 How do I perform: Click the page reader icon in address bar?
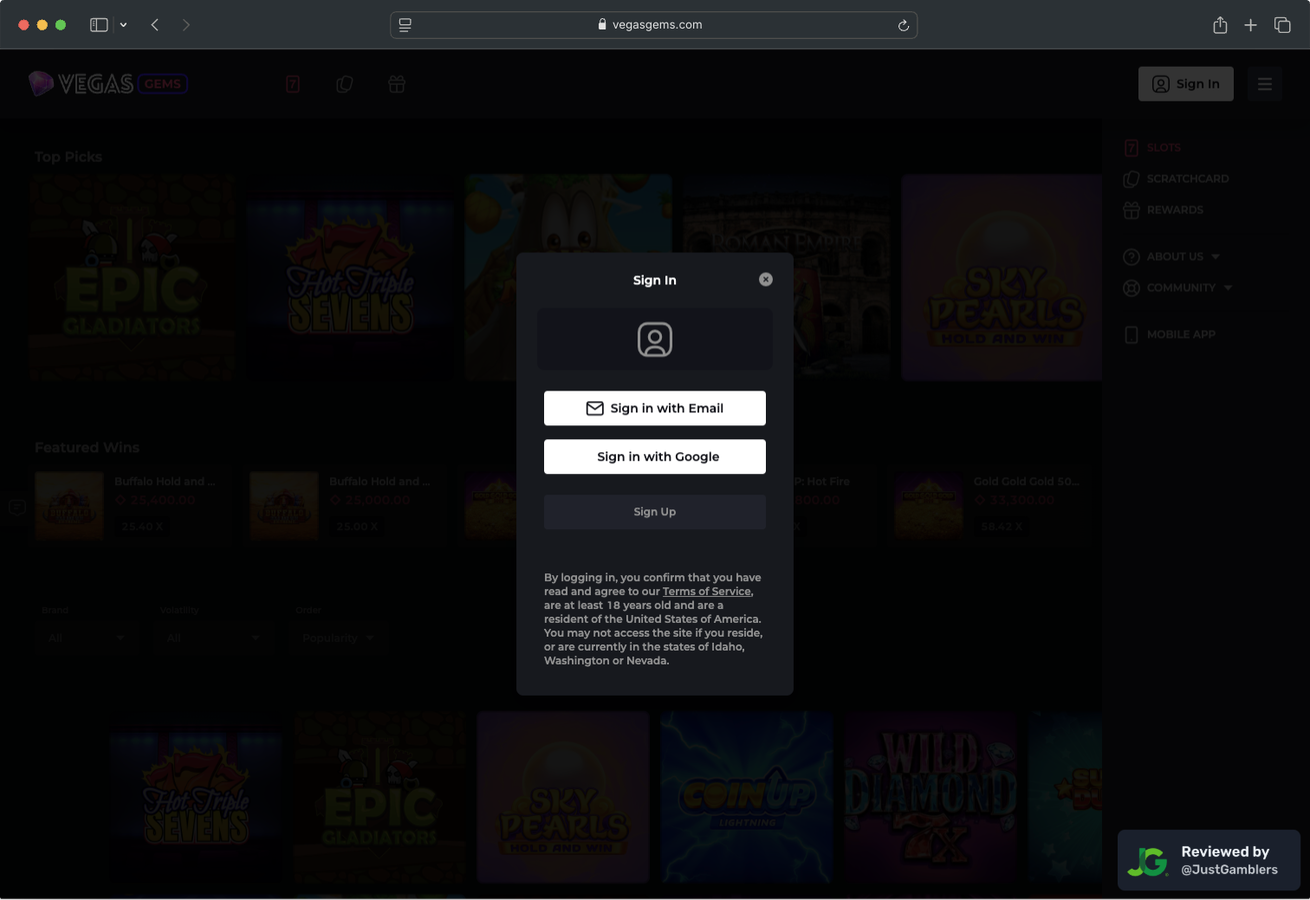405,25
